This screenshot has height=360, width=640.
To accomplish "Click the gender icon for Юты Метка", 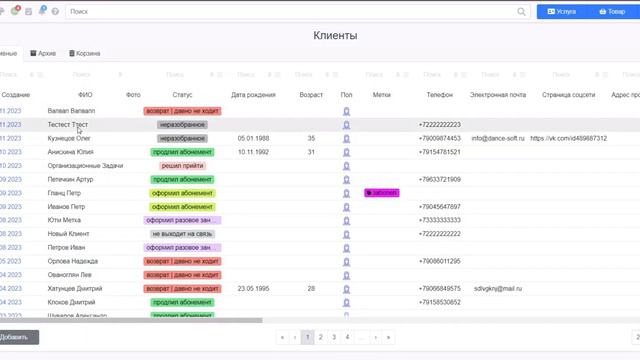I will 346,220.
